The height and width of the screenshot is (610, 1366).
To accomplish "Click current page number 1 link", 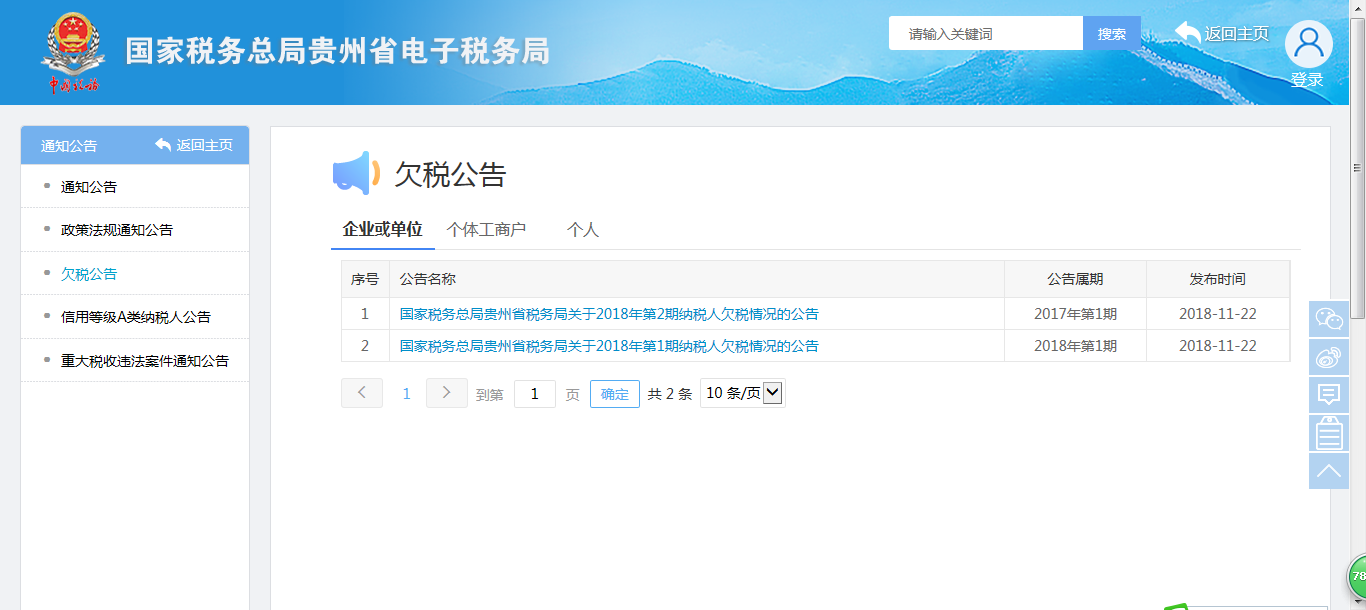I will (406, 394).
